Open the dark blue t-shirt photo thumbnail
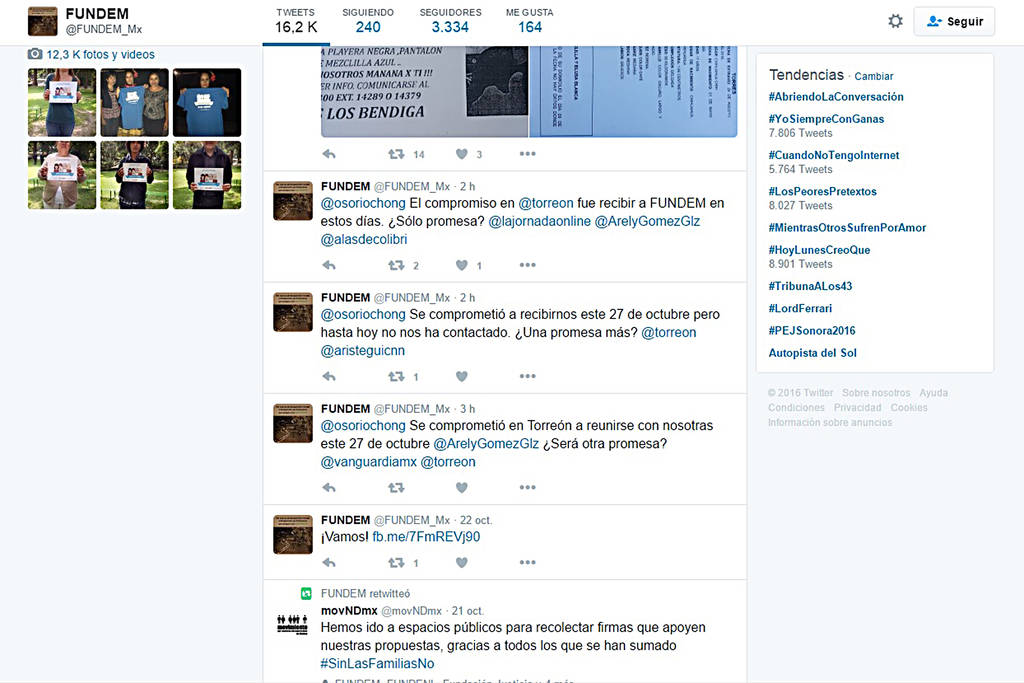 pyautogui.click(x=207, y=102)
